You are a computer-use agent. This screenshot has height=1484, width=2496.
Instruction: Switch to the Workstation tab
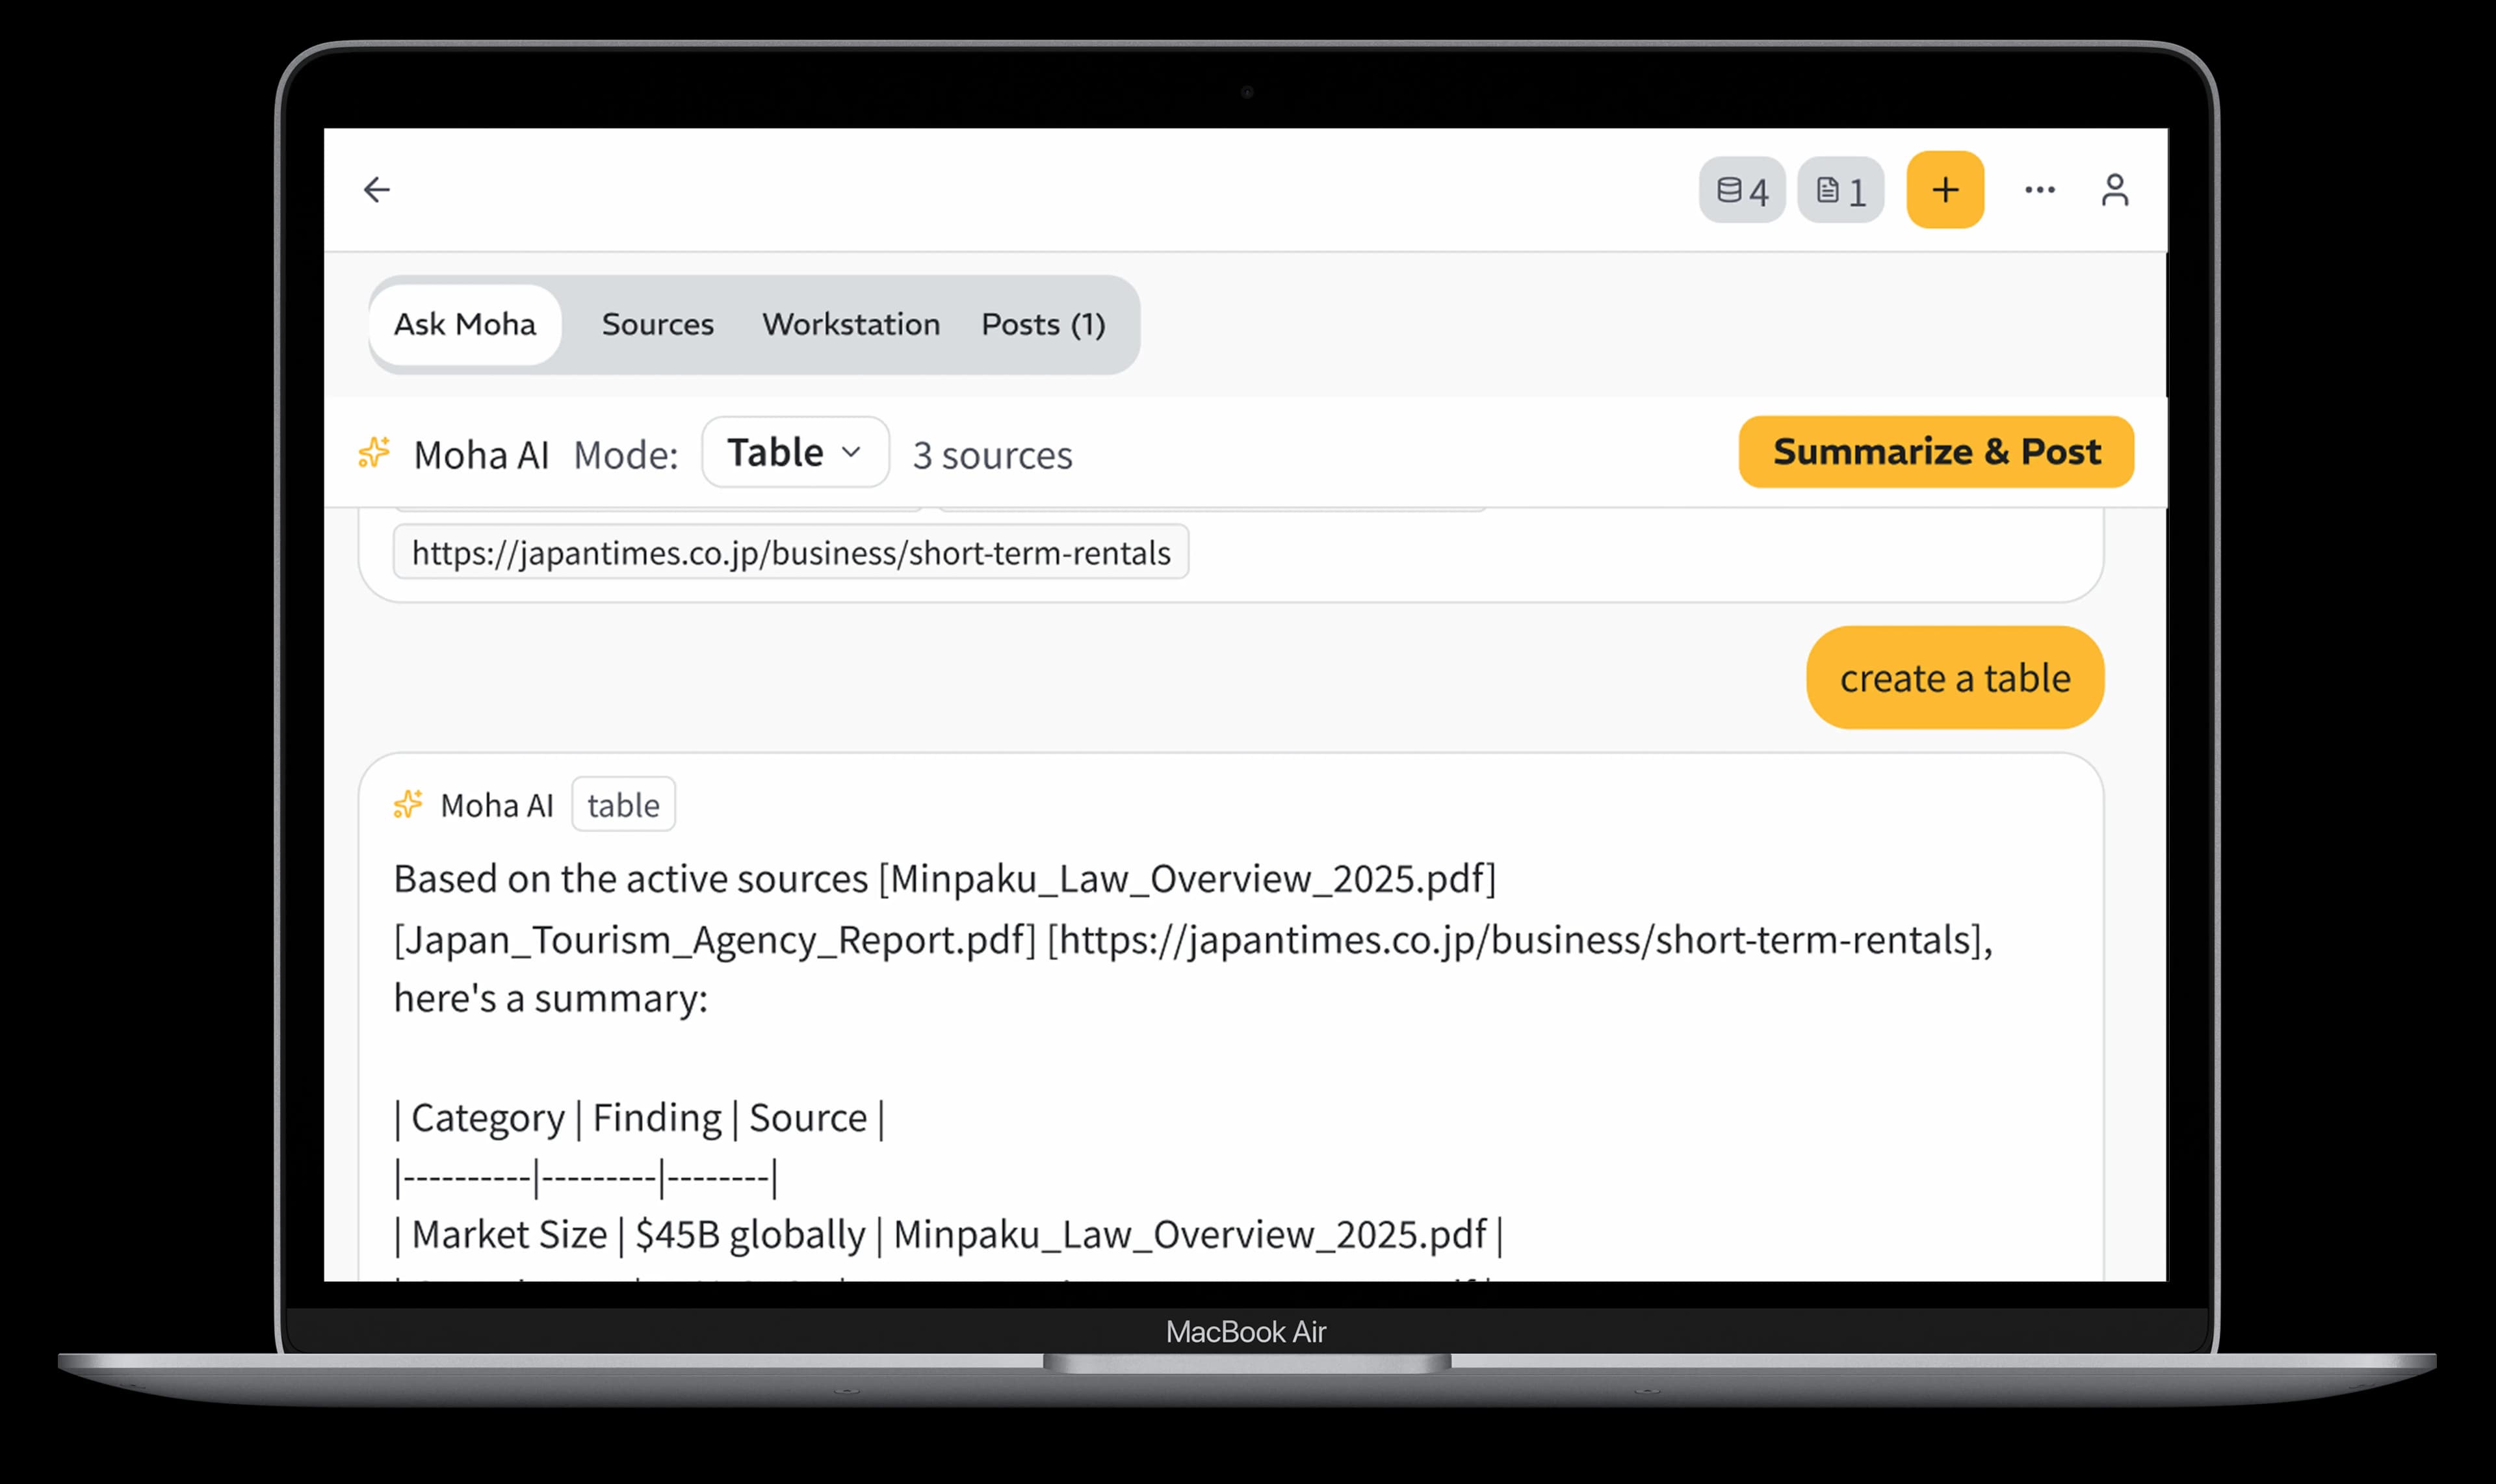tap(850, 324)
